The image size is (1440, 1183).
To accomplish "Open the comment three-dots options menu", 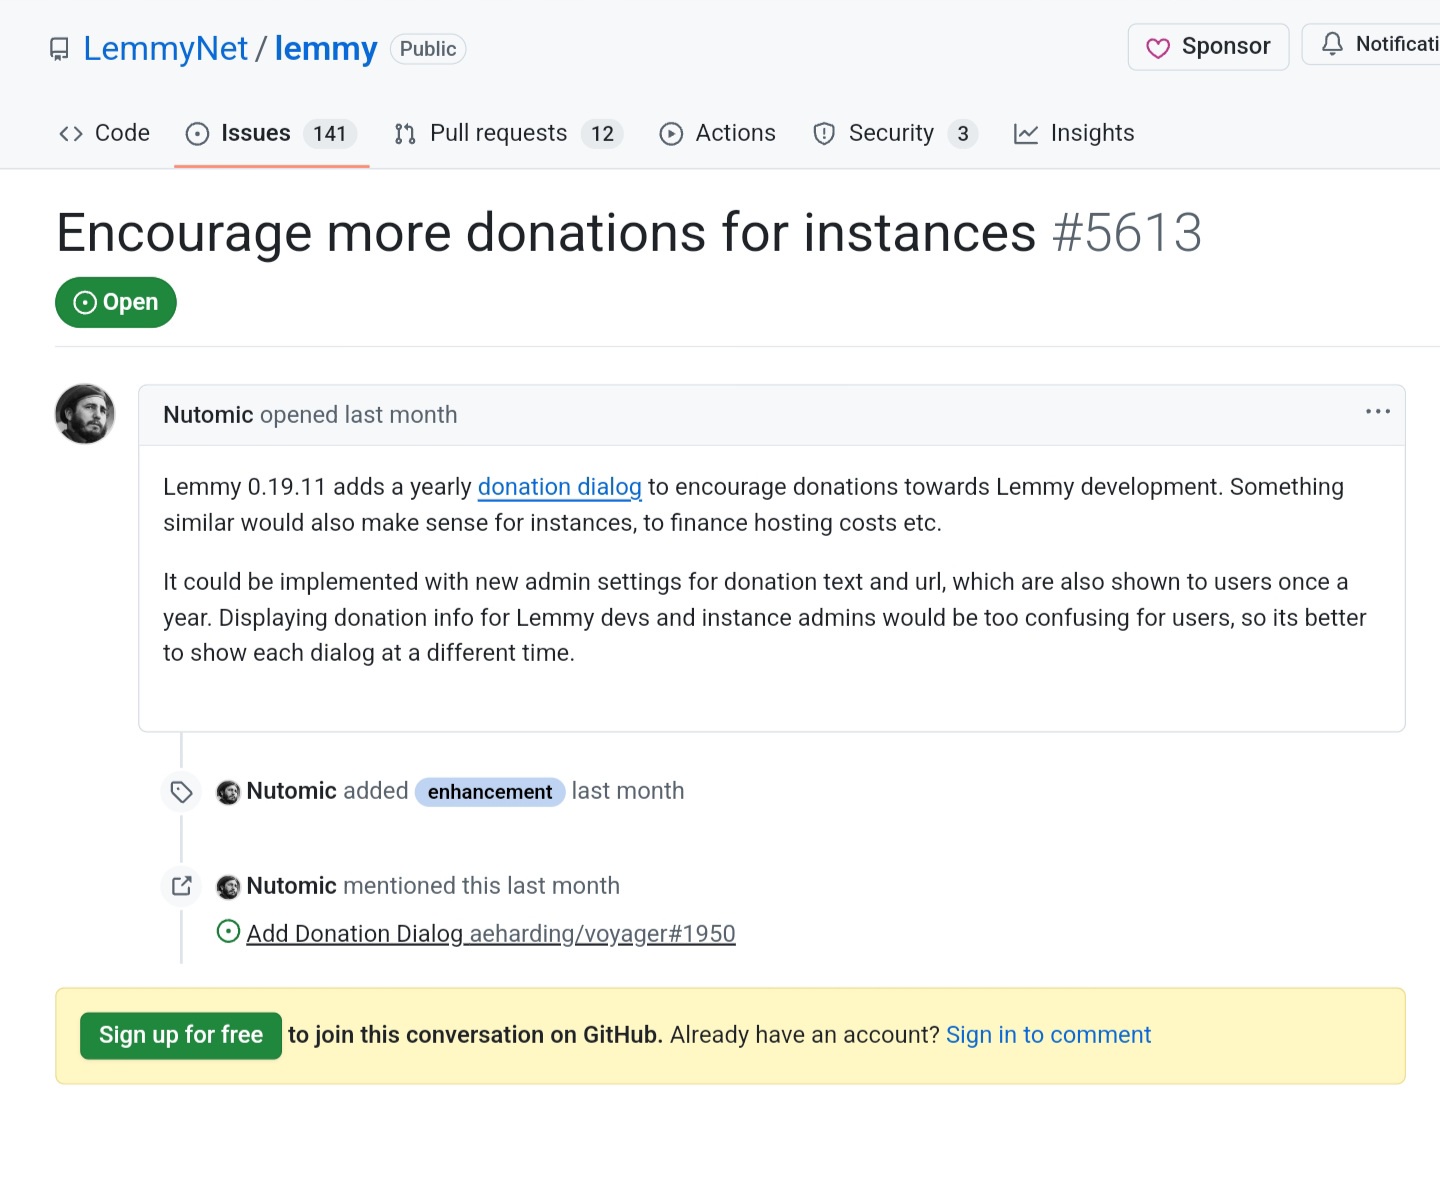I will [x=1378, y=411].
